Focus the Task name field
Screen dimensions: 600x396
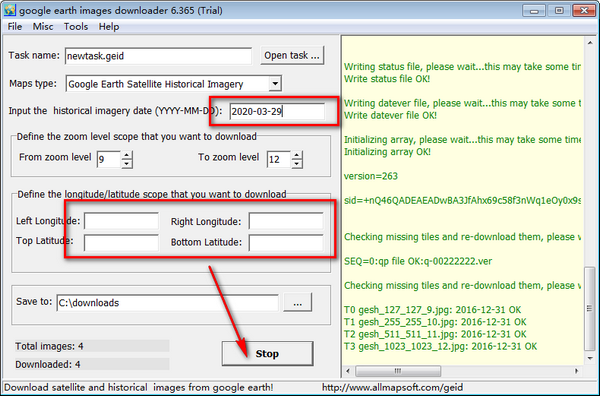158,56
